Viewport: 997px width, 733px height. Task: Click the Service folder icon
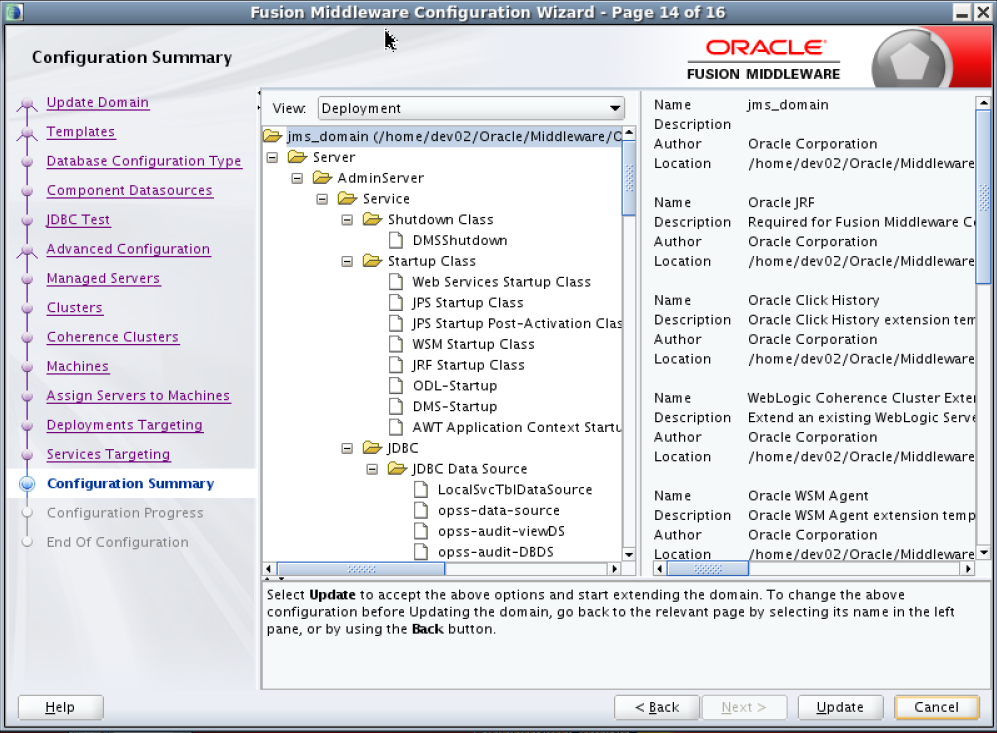(x=348, y=199)
